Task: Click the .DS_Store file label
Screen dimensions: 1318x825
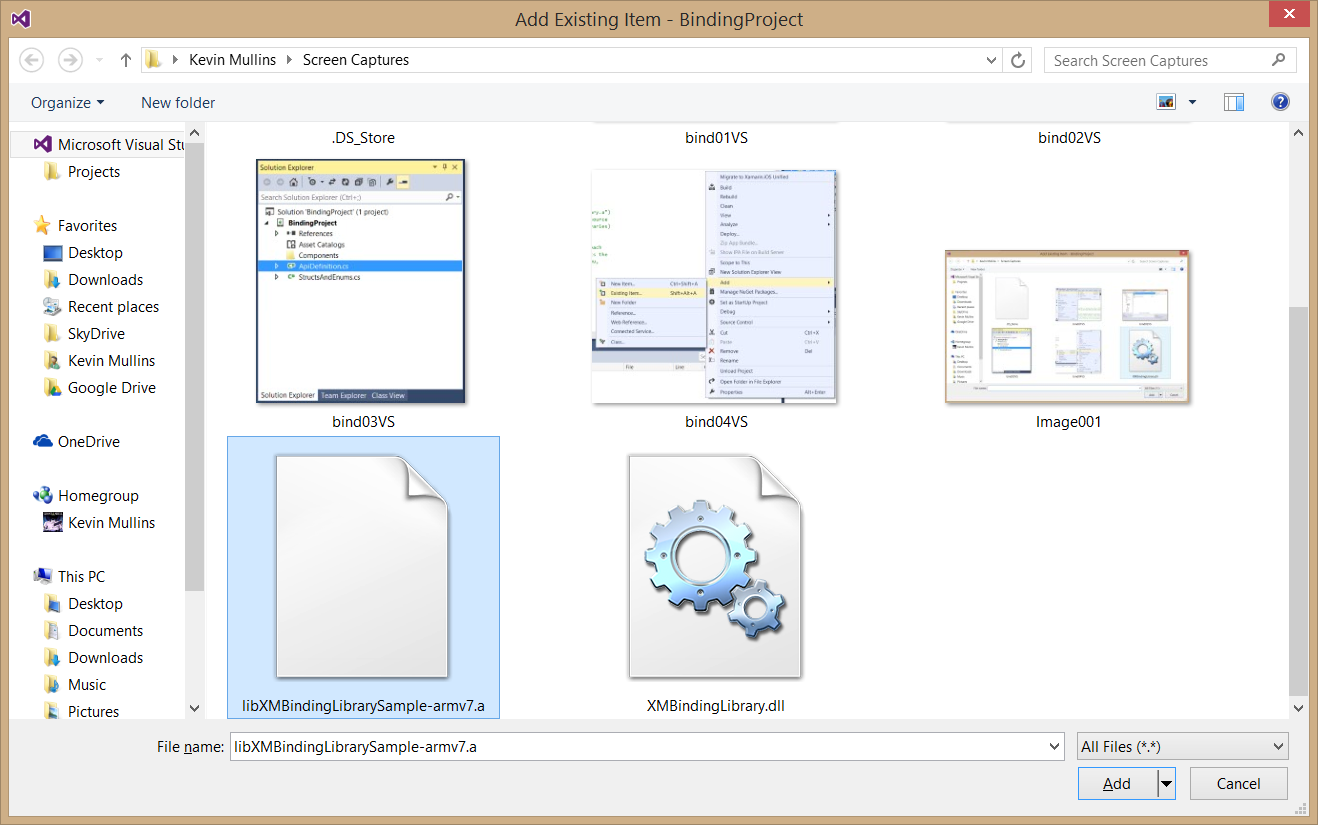Action: 363,138
